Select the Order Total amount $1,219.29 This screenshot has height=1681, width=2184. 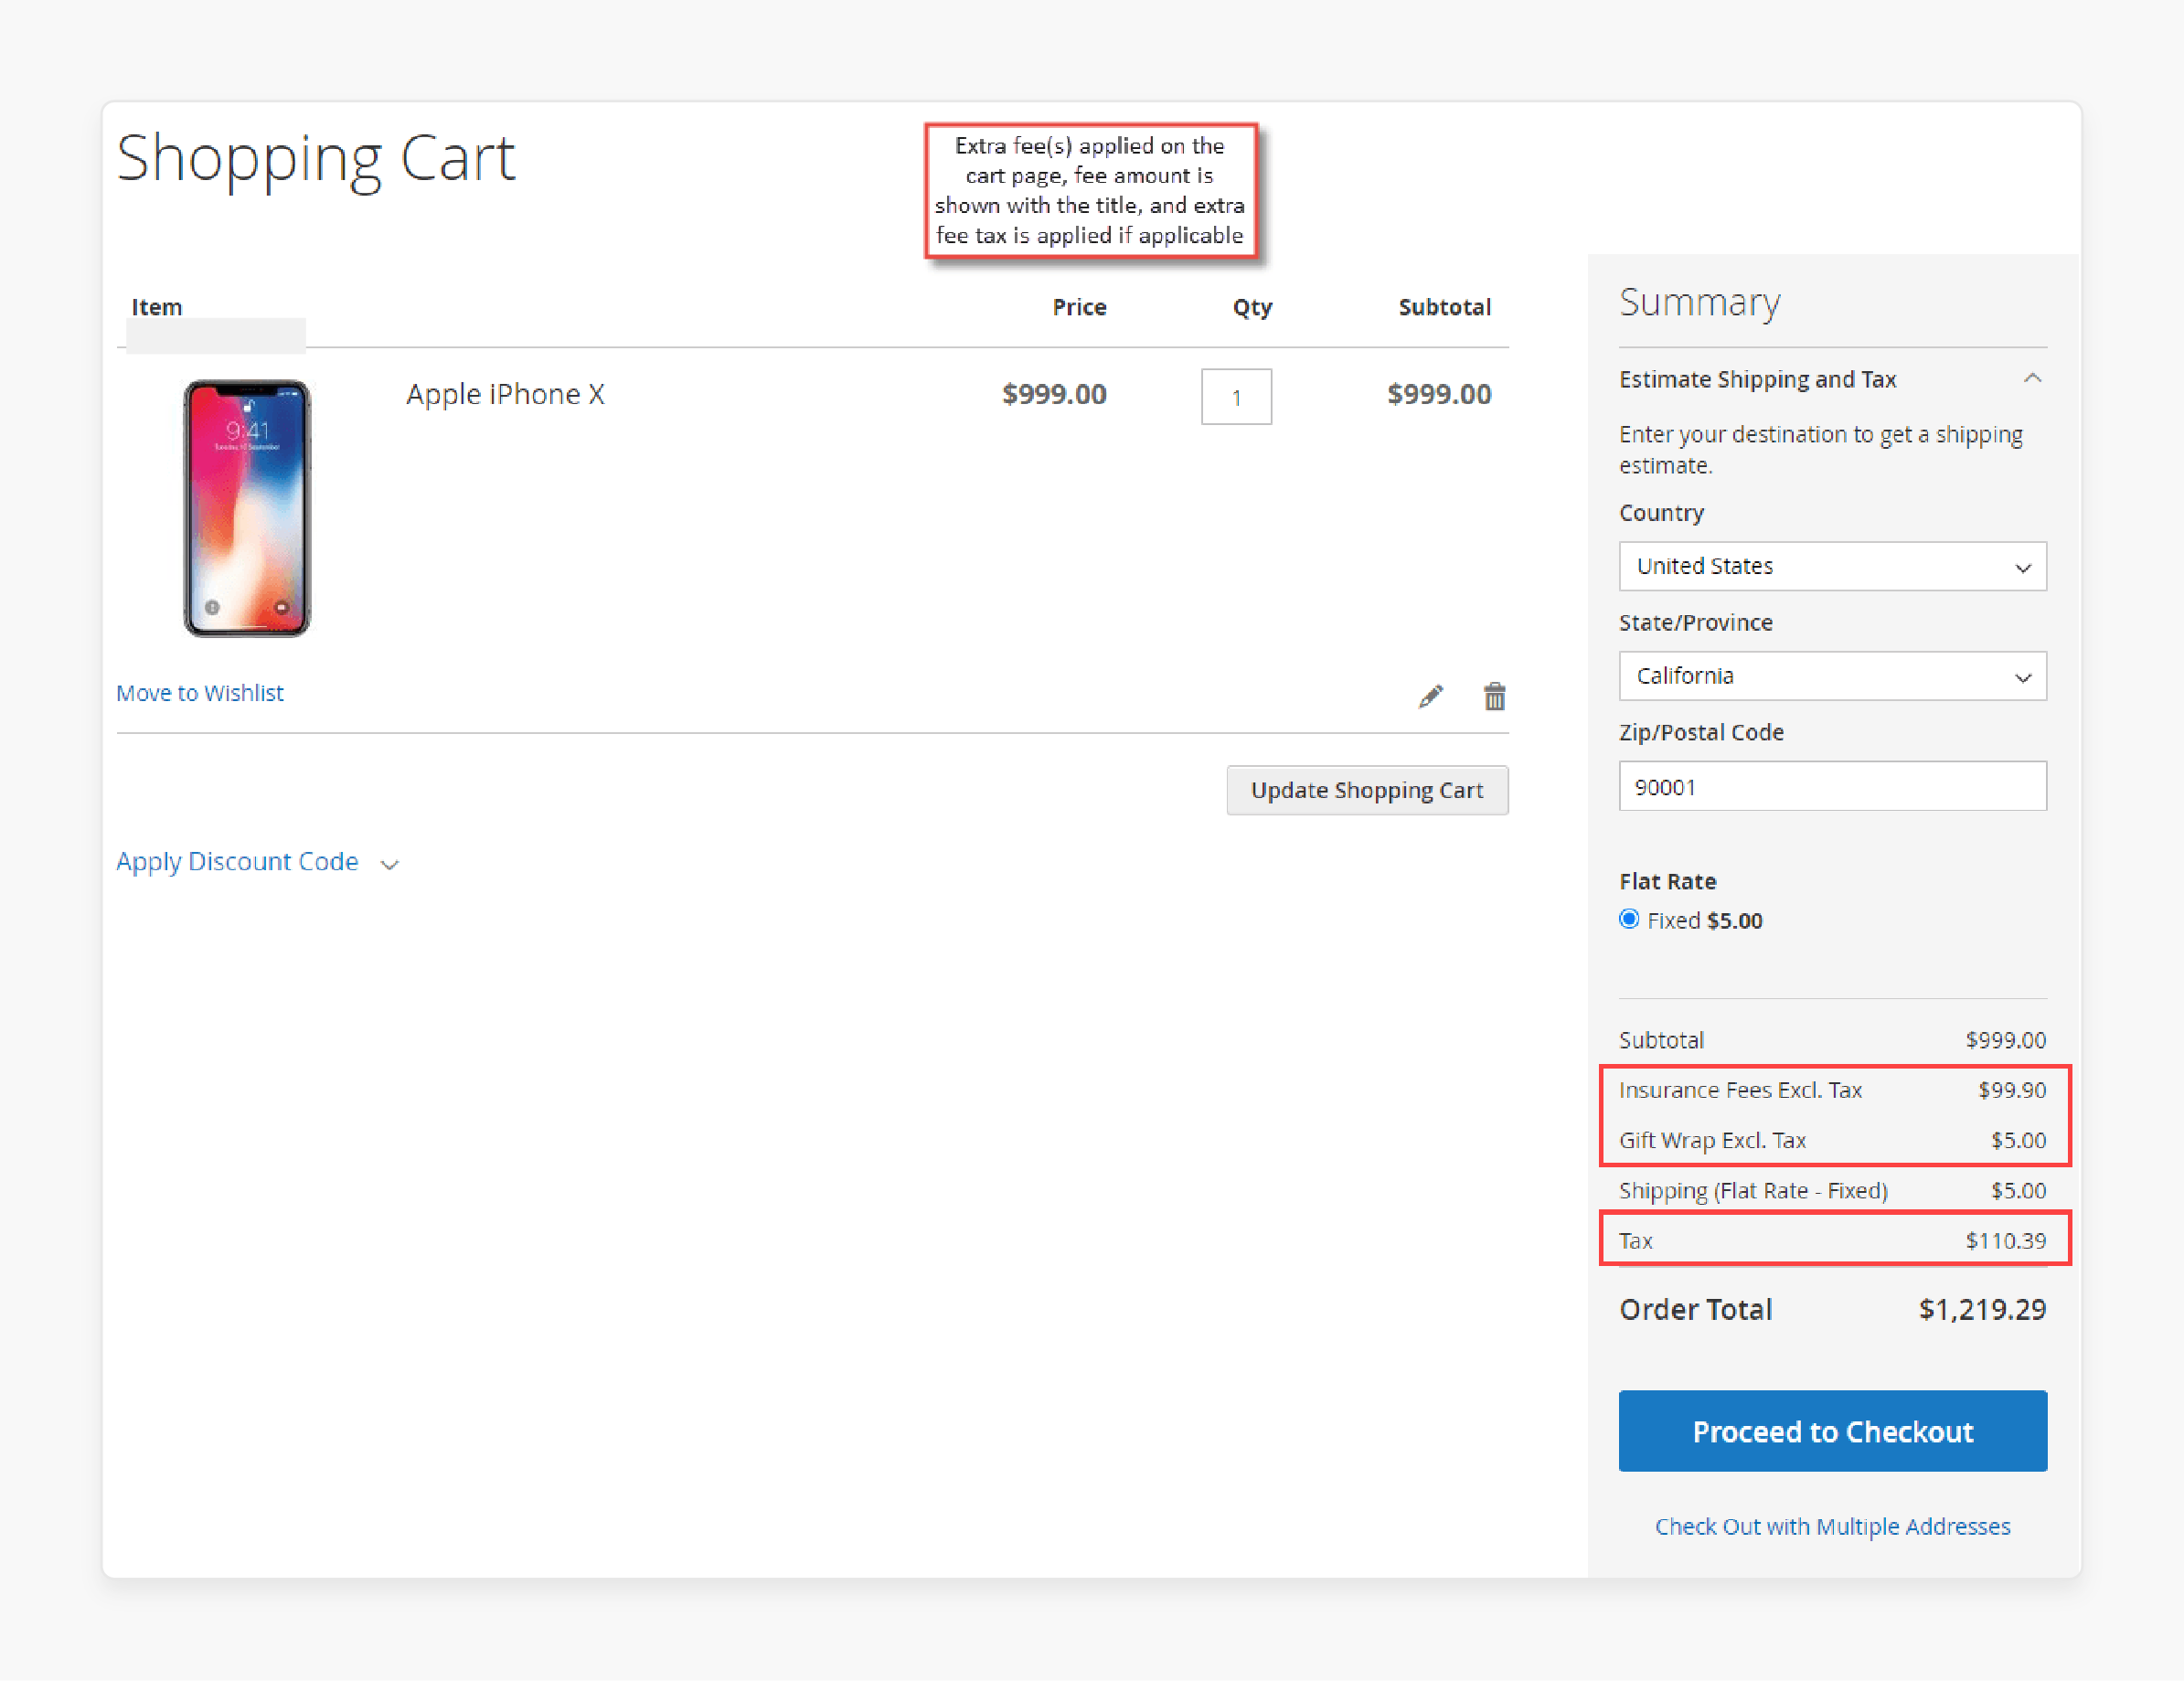(x=1982, y=1309)
